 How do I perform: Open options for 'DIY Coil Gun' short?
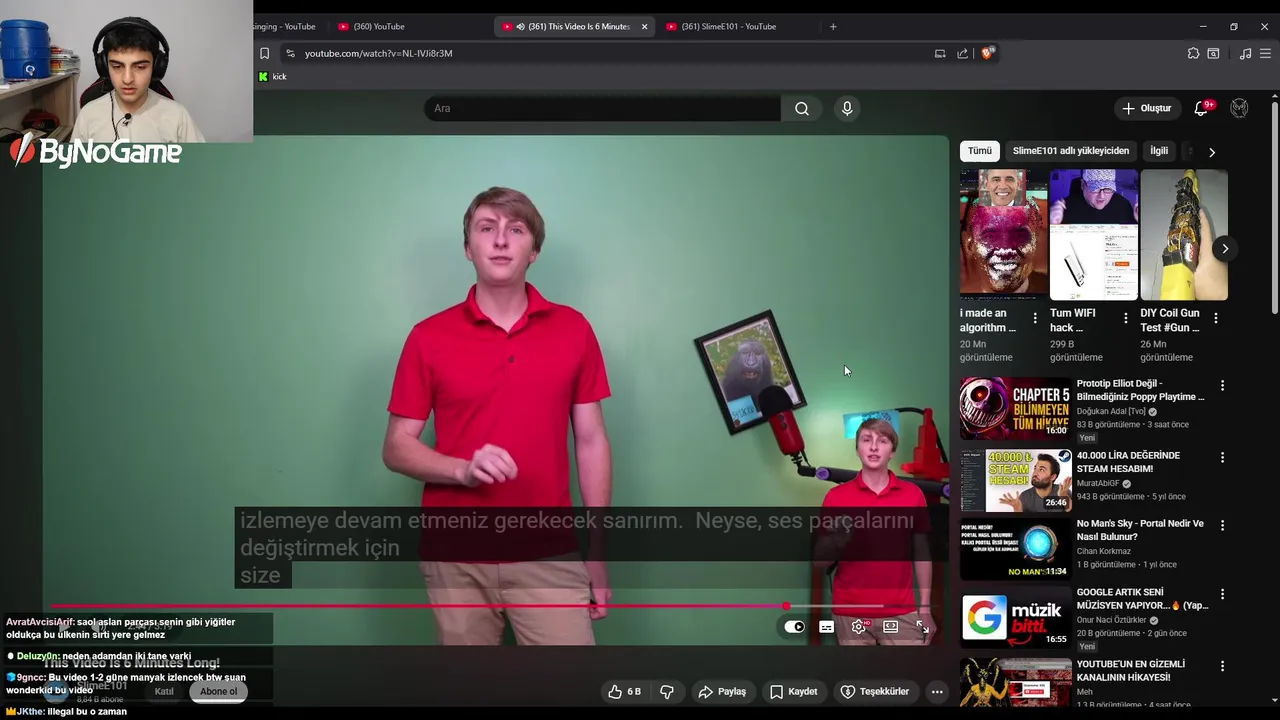[x=1215, y=318]
